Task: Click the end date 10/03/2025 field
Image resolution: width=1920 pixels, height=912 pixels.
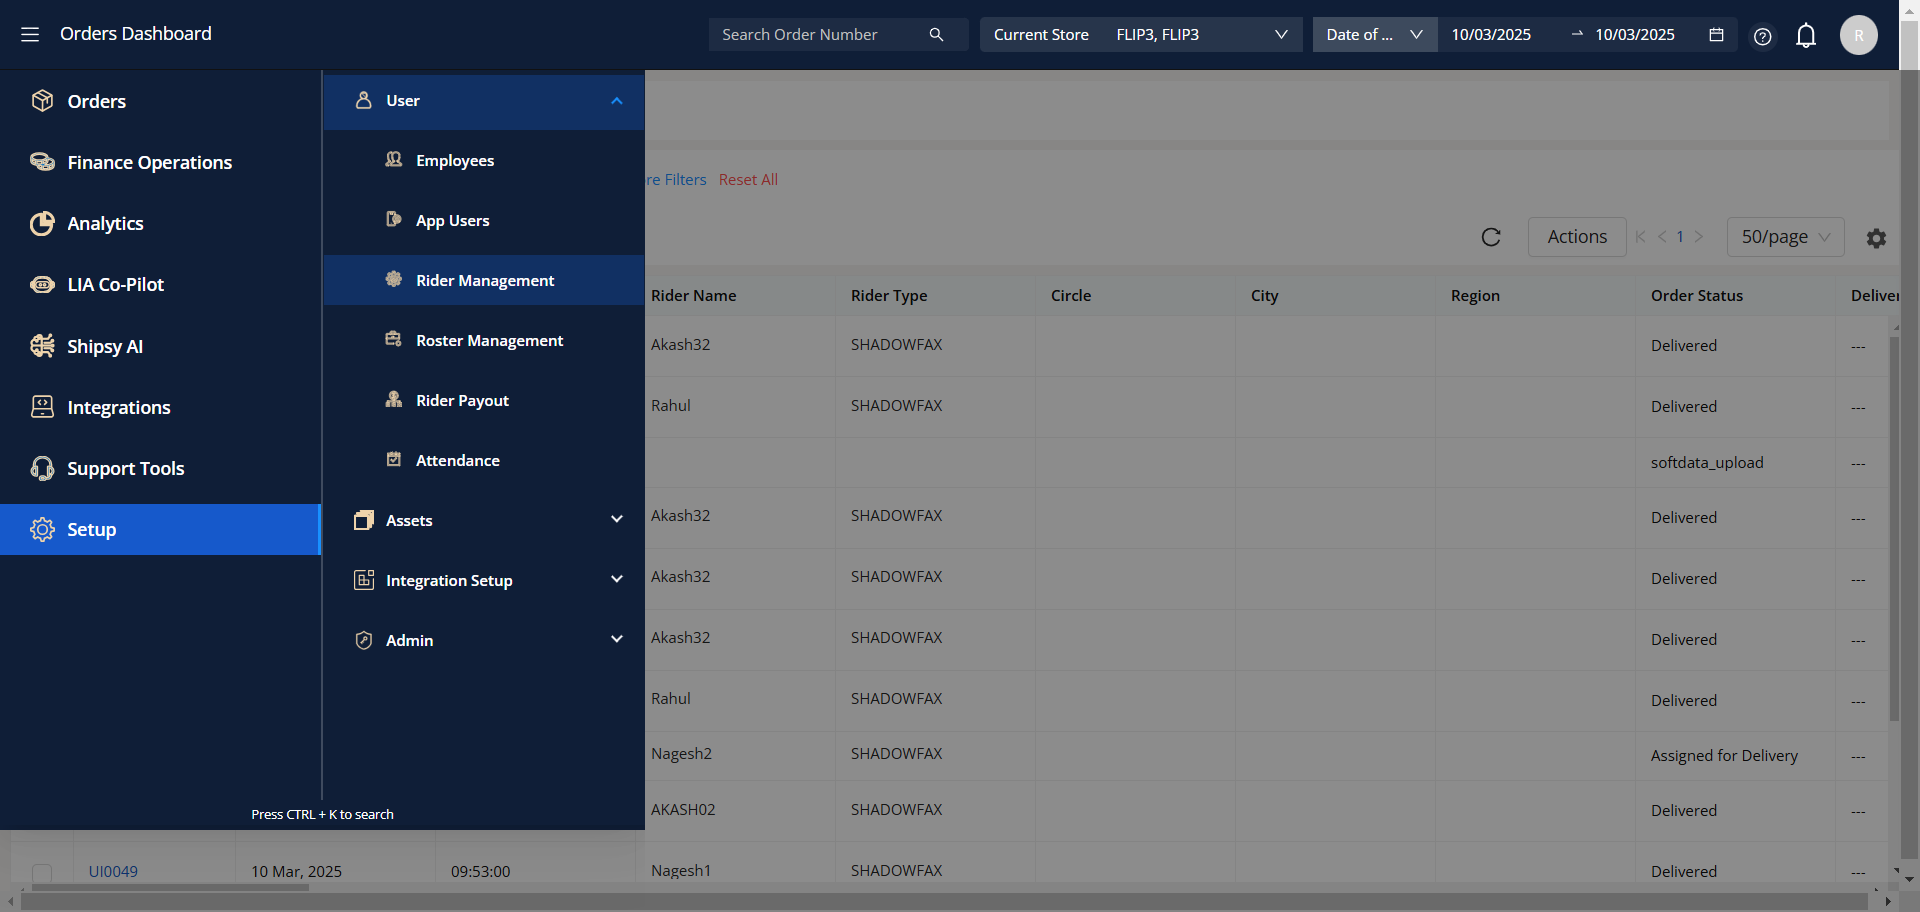Action: point(1635,34)
